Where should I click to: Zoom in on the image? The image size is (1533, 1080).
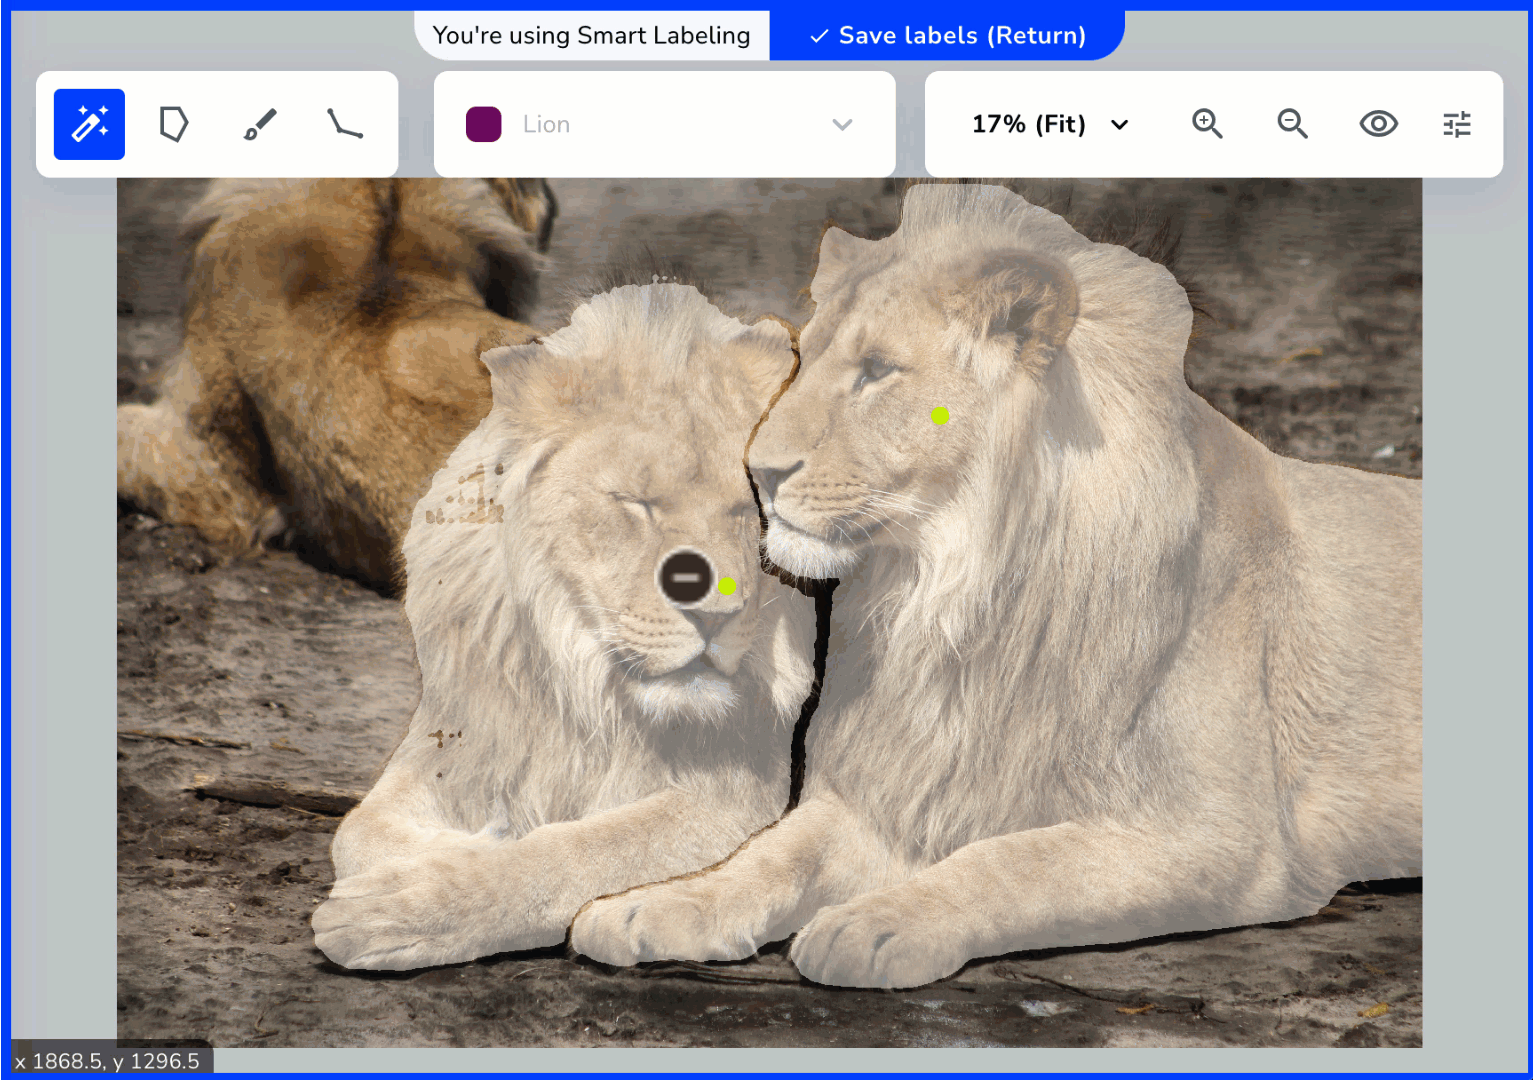(1207, 123)
